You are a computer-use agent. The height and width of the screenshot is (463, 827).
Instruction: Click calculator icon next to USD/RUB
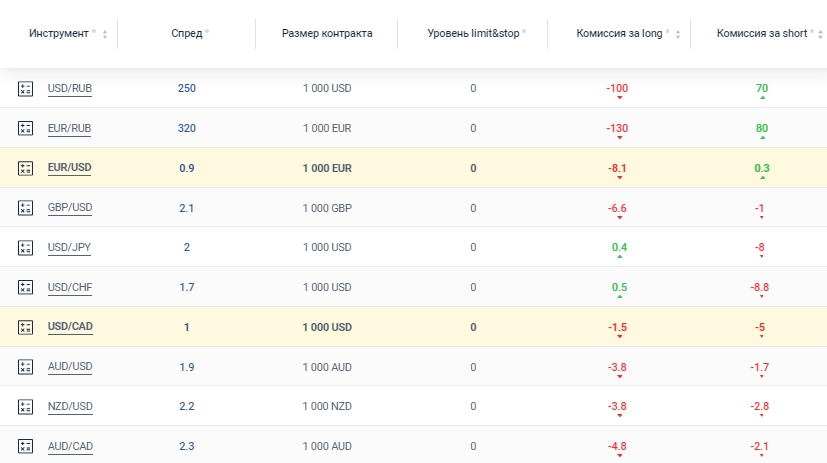[x=26, y=88]
